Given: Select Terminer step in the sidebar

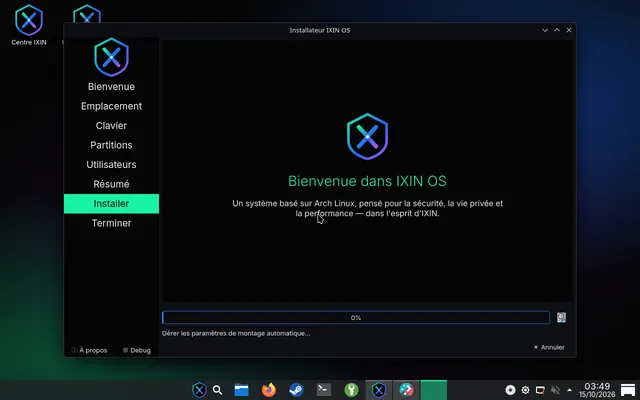Looking at the screenshot, I should pyautogui.click(x=111, y=223).
